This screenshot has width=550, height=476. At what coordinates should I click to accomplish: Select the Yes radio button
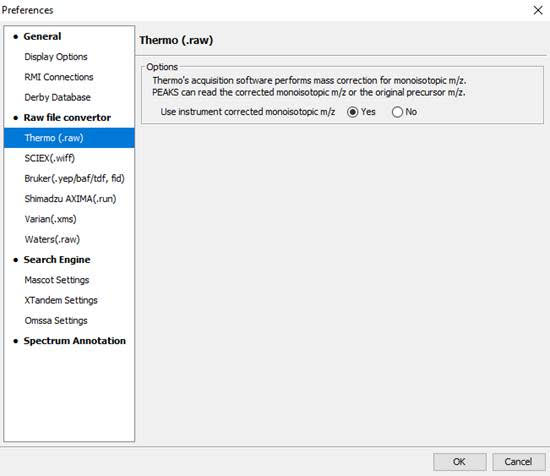coord(352,112)
